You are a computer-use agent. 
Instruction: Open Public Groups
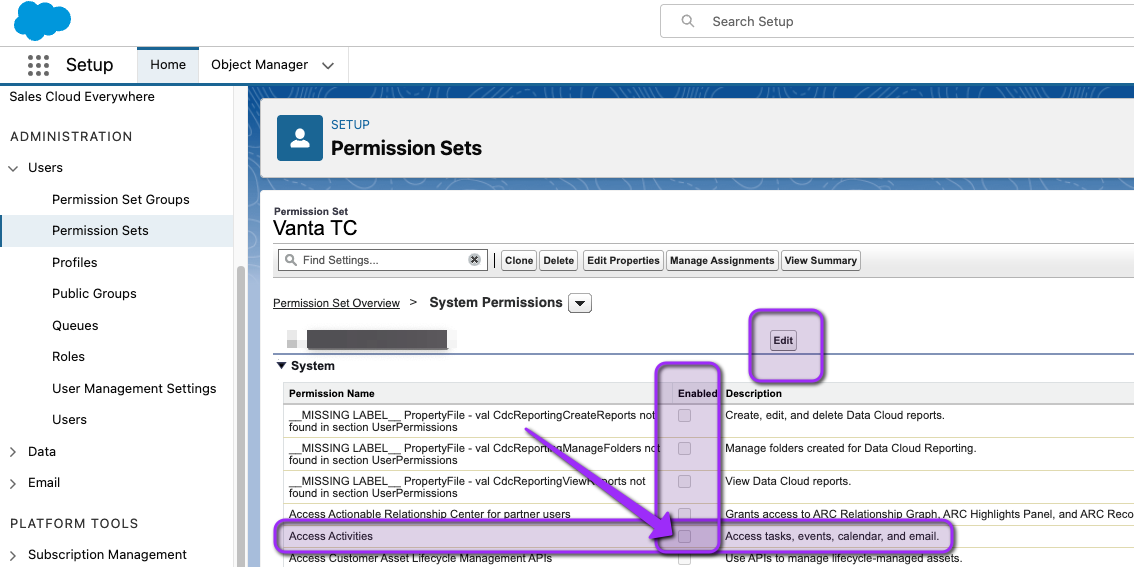[x=94, y=294]
